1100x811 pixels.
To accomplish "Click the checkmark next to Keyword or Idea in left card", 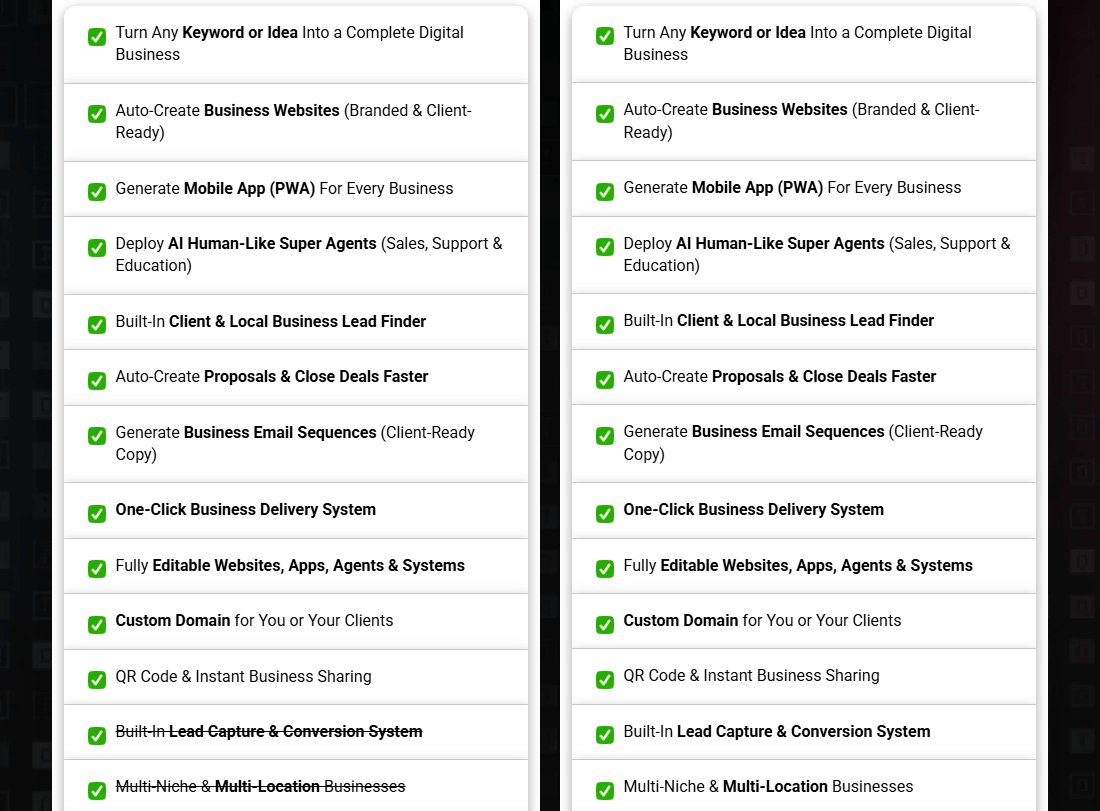I will tap(97, 37).
